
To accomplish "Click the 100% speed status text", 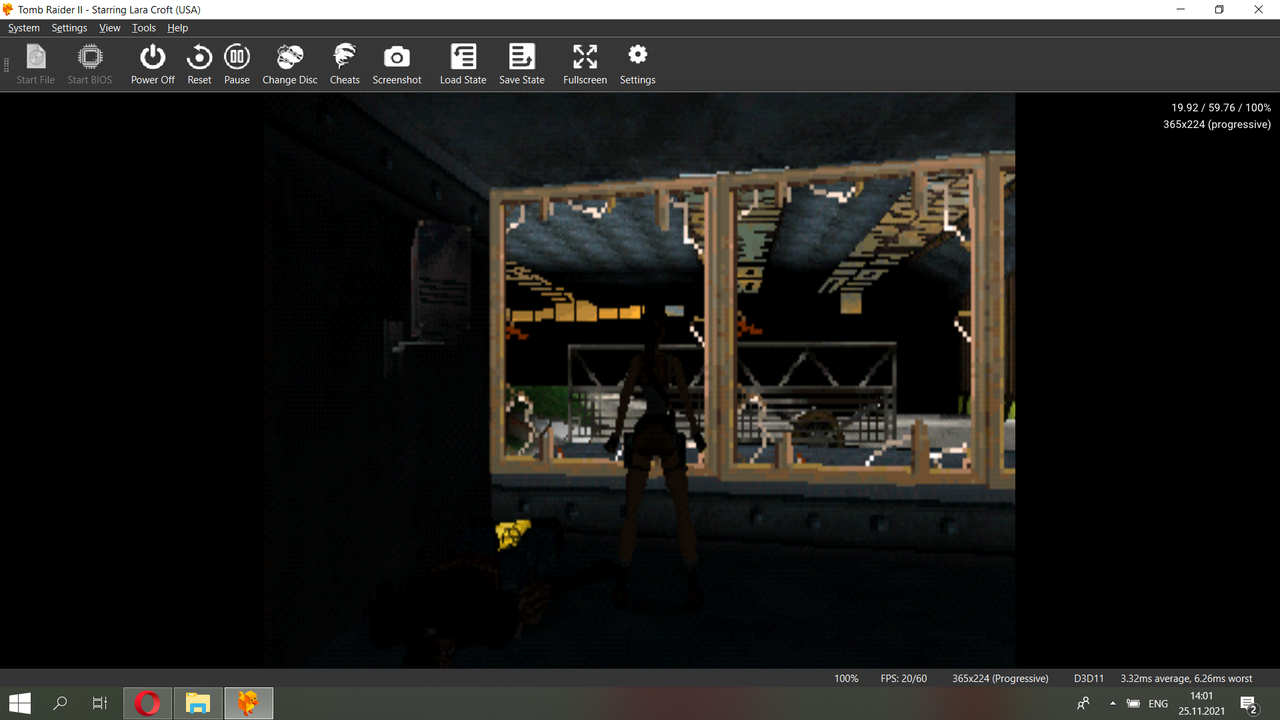I will [x=846, y=678].
